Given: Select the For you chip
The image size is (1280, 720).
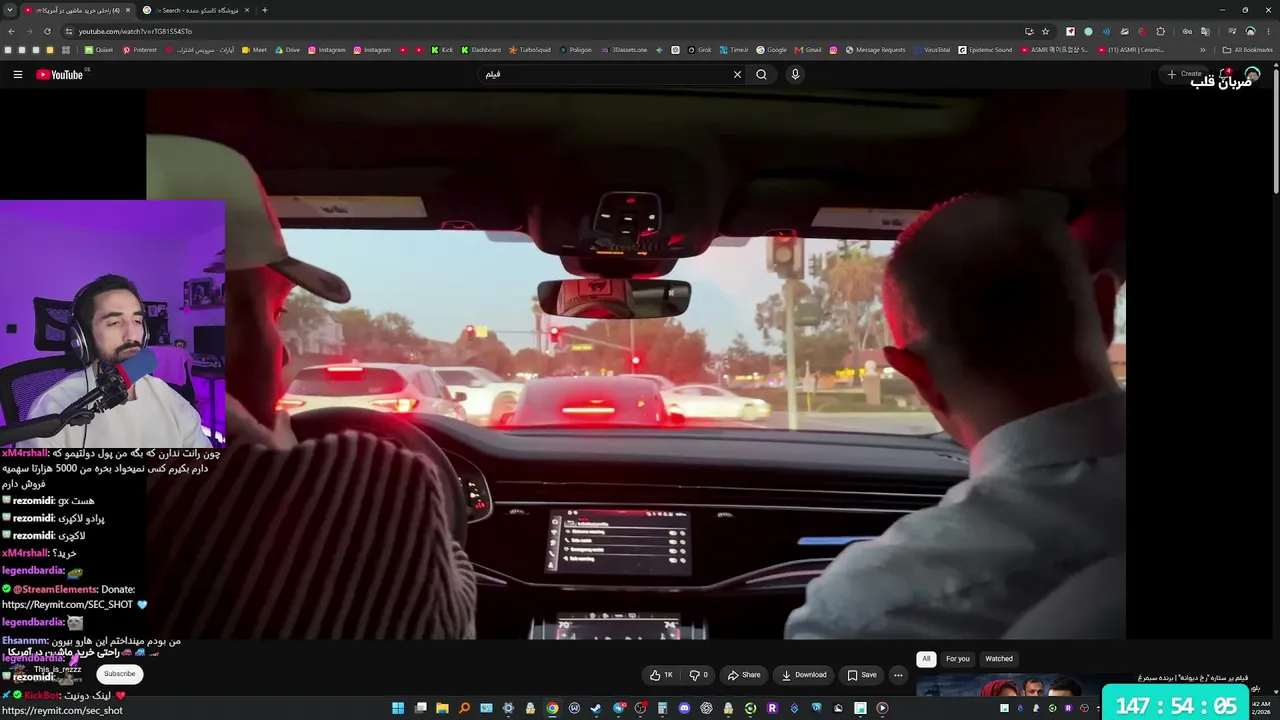Looking at the screenshot, I should [958, 659].
